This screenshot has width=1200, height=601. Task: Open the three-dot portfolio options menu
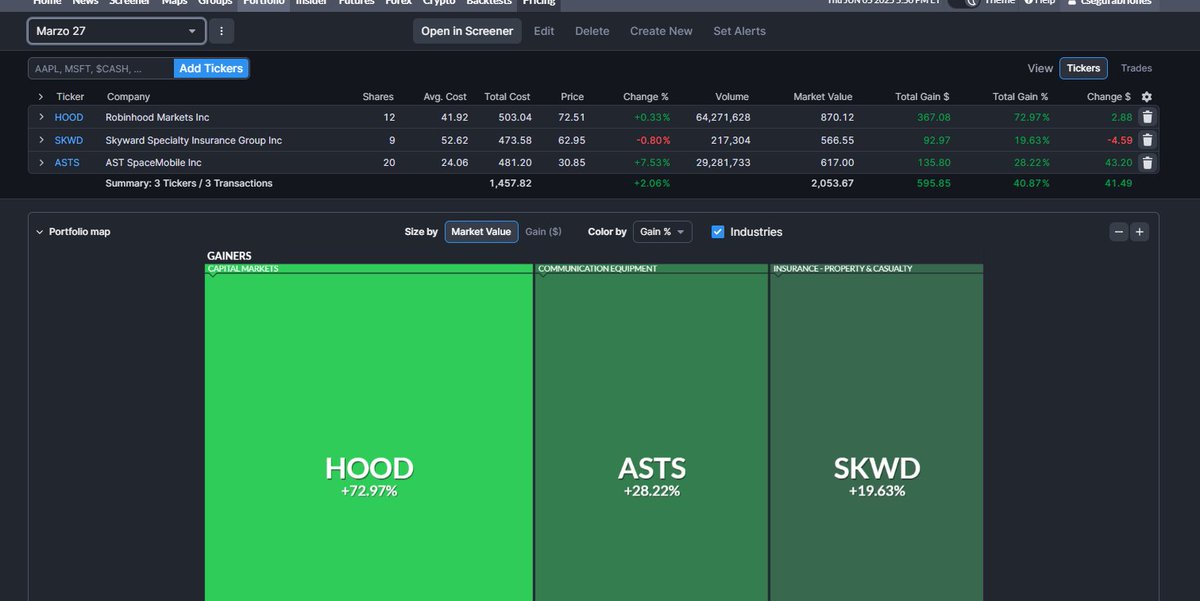[x=221, y=31]
